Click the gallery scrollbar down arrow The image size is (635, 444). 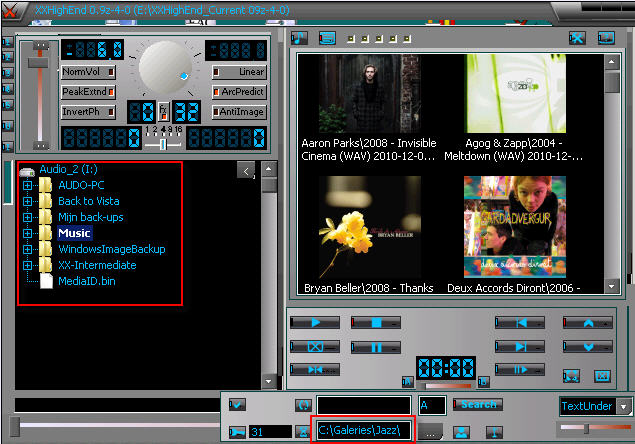coord(612,287)
